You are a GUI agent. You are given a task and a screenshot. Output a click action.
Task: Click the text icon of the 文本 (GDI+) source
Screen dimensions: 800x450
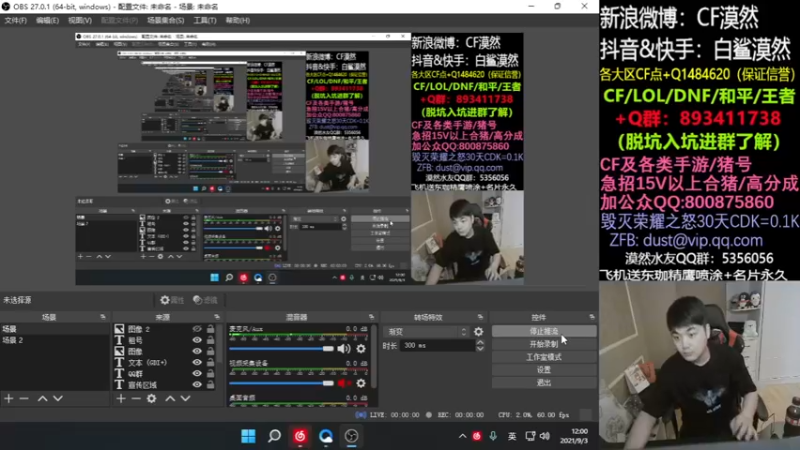click(x=119, y=363)
